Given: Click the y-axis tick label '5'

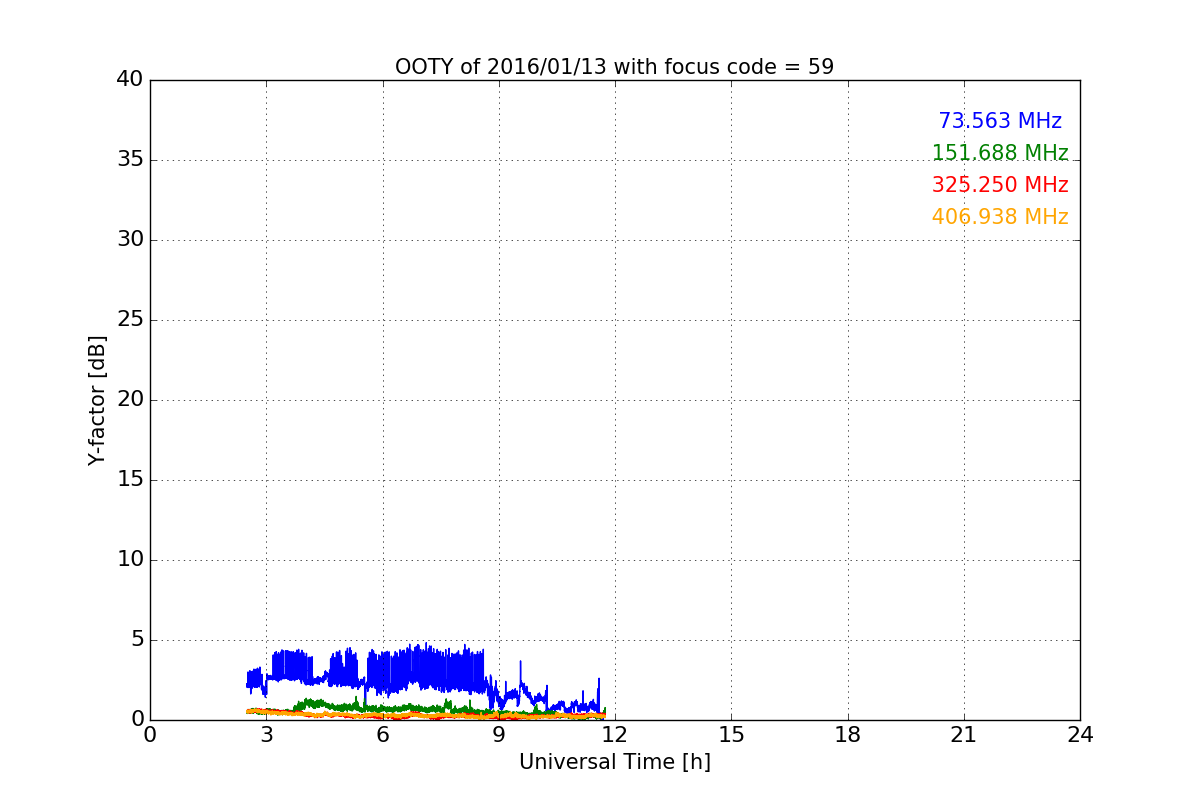Looking at the screenshot, I should tap(137, 640).
